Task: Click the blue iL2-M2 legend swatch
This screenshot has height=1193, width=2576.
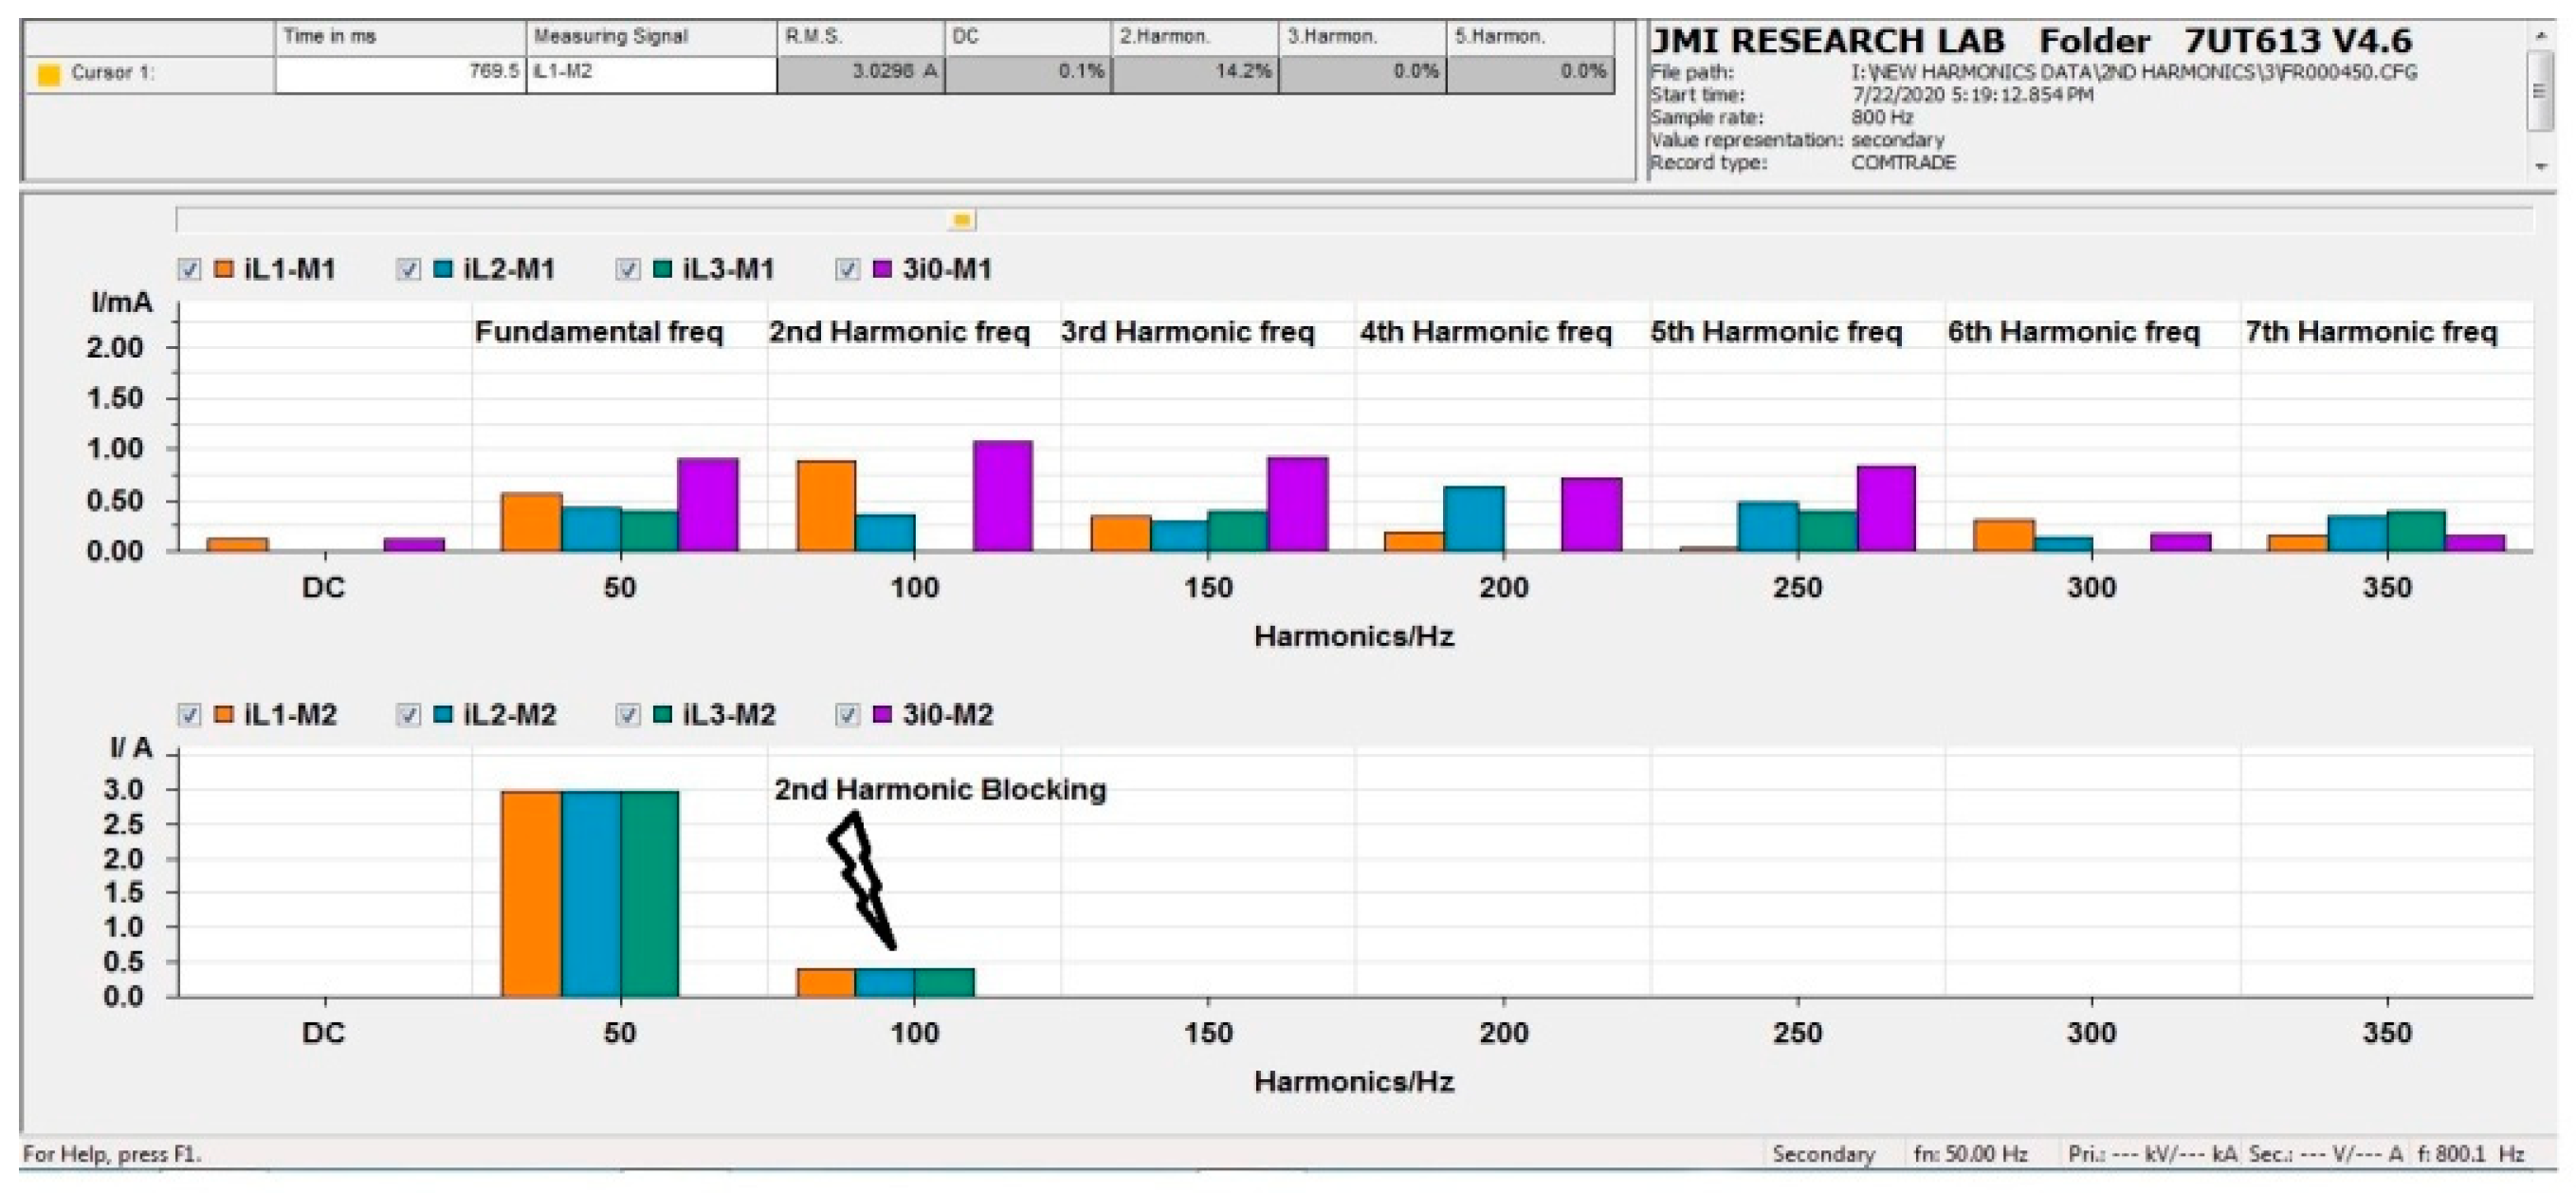Action: click(443, 715)
